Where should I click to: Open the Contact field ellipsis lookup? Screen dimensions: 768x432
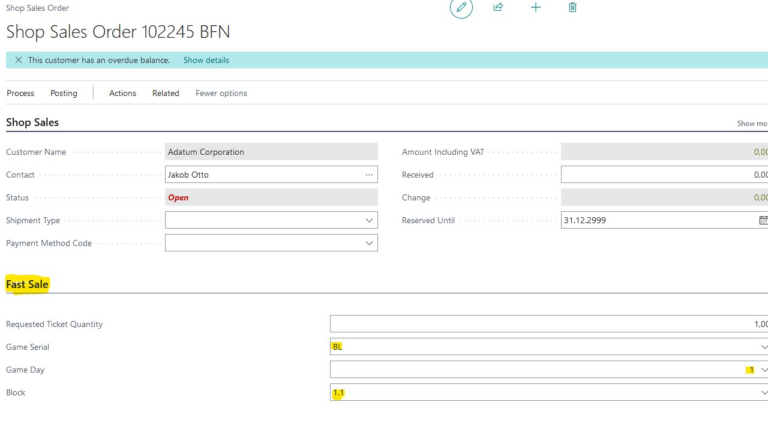(x=369, y=174)
